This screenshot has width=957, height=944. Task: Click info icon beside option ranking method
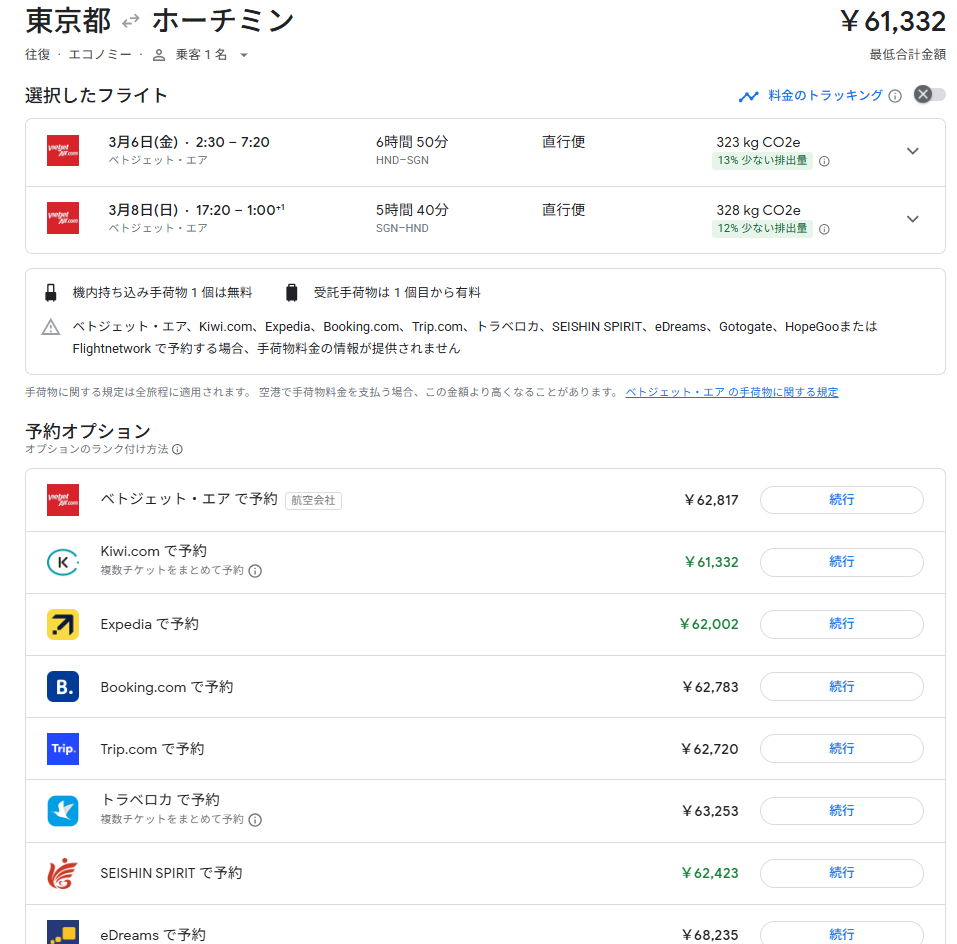point(177,450)
